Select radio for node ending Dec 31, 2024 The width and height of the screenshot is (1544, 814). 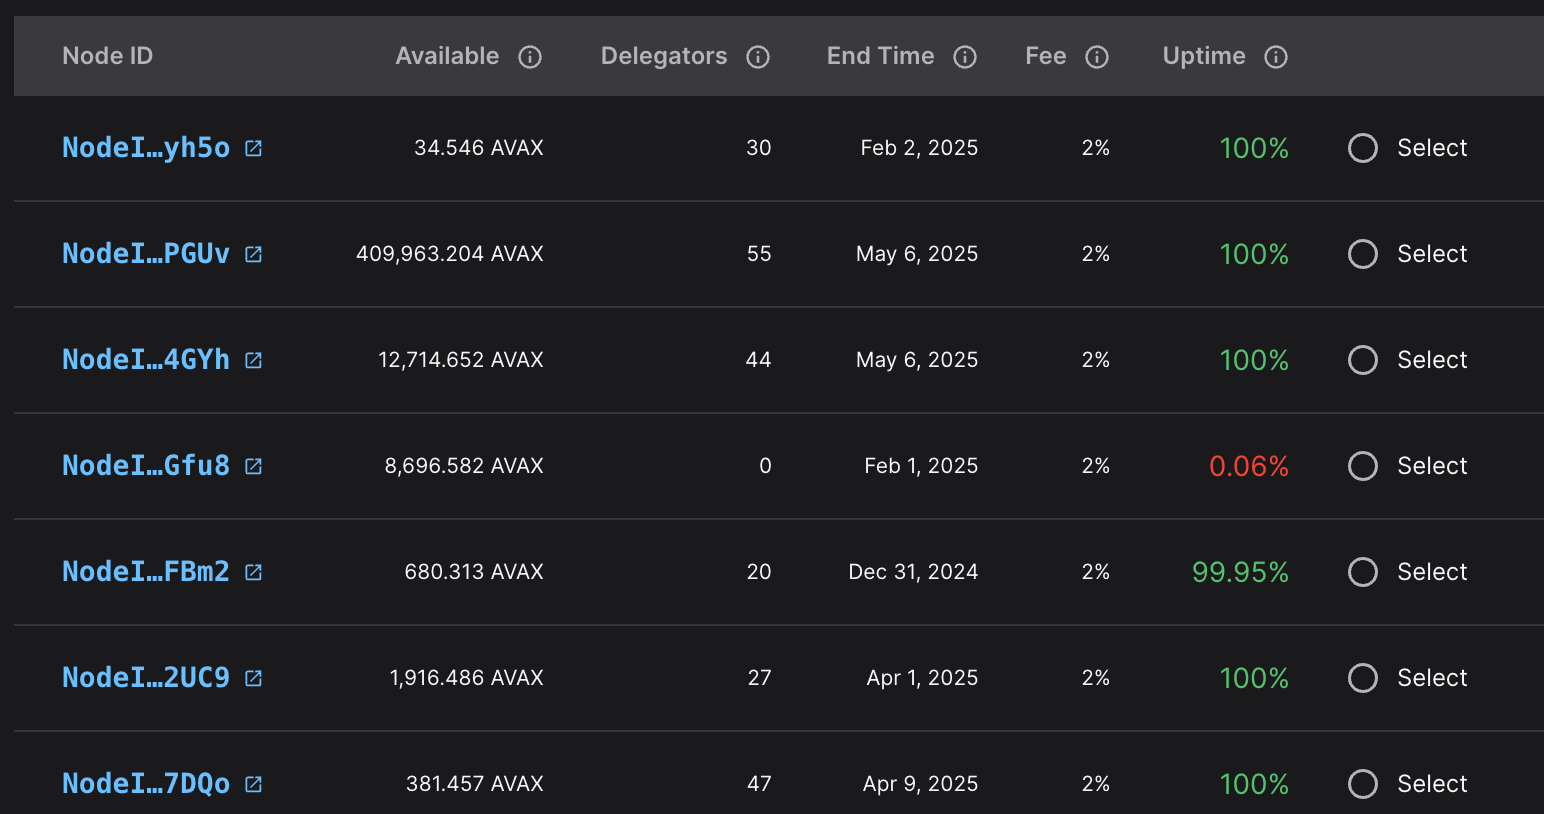click(x=1363, y=572)
